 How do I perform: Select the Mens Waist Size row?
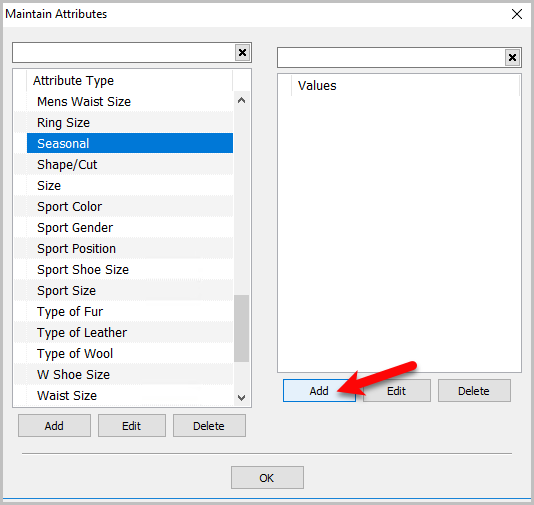[x=130, y=101]
